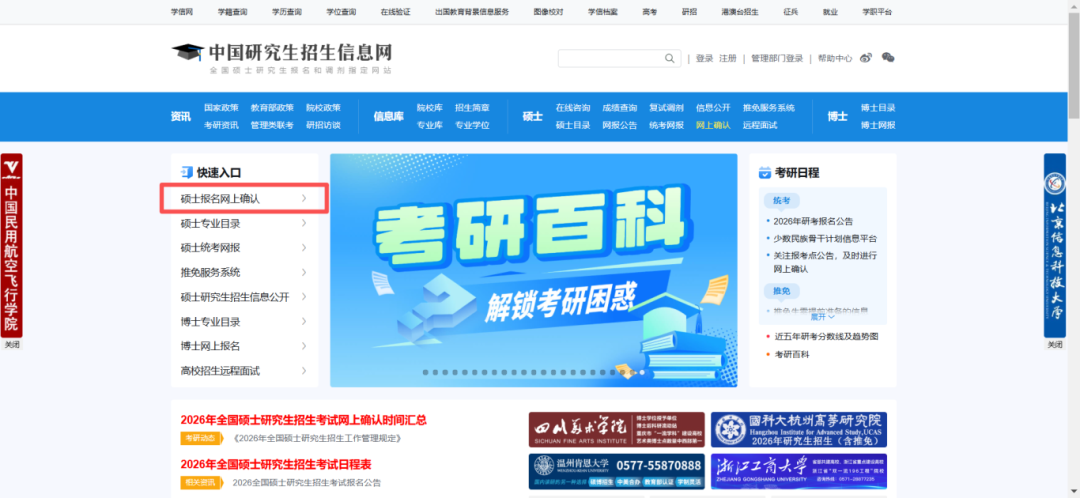Viewport: 1080px width, 498px height.
Task: Select 国家政策 in the blue nav
Action: point(221,108)
